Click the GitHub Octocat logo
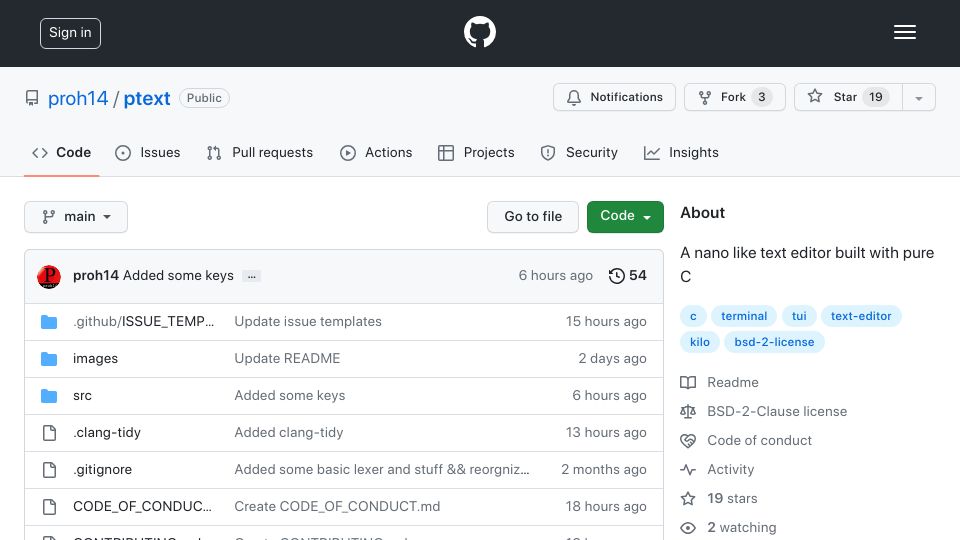The image size is (960, 540). click(479, 32)
